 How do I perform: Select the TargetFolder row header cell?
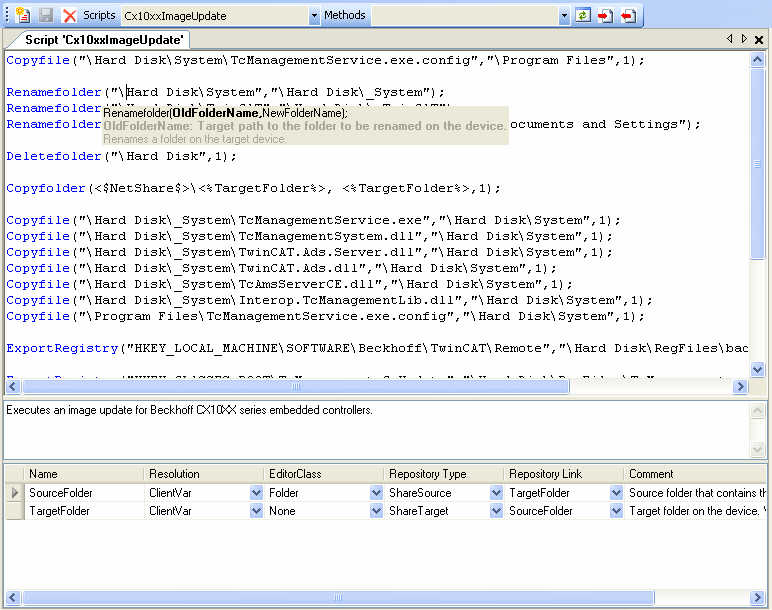pyautogui.click(x=15, y=511)
